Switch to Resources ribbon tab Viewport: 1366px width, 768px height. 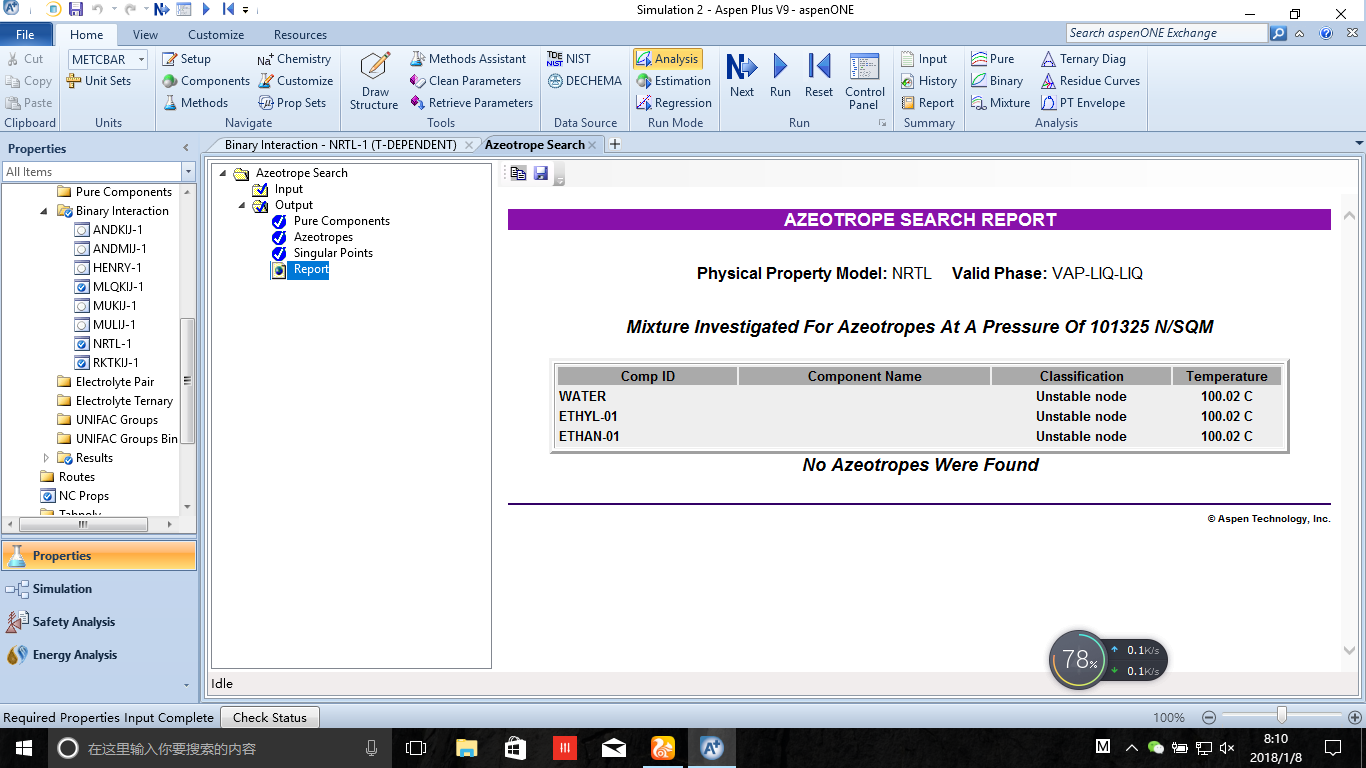[x=300, y=34]
